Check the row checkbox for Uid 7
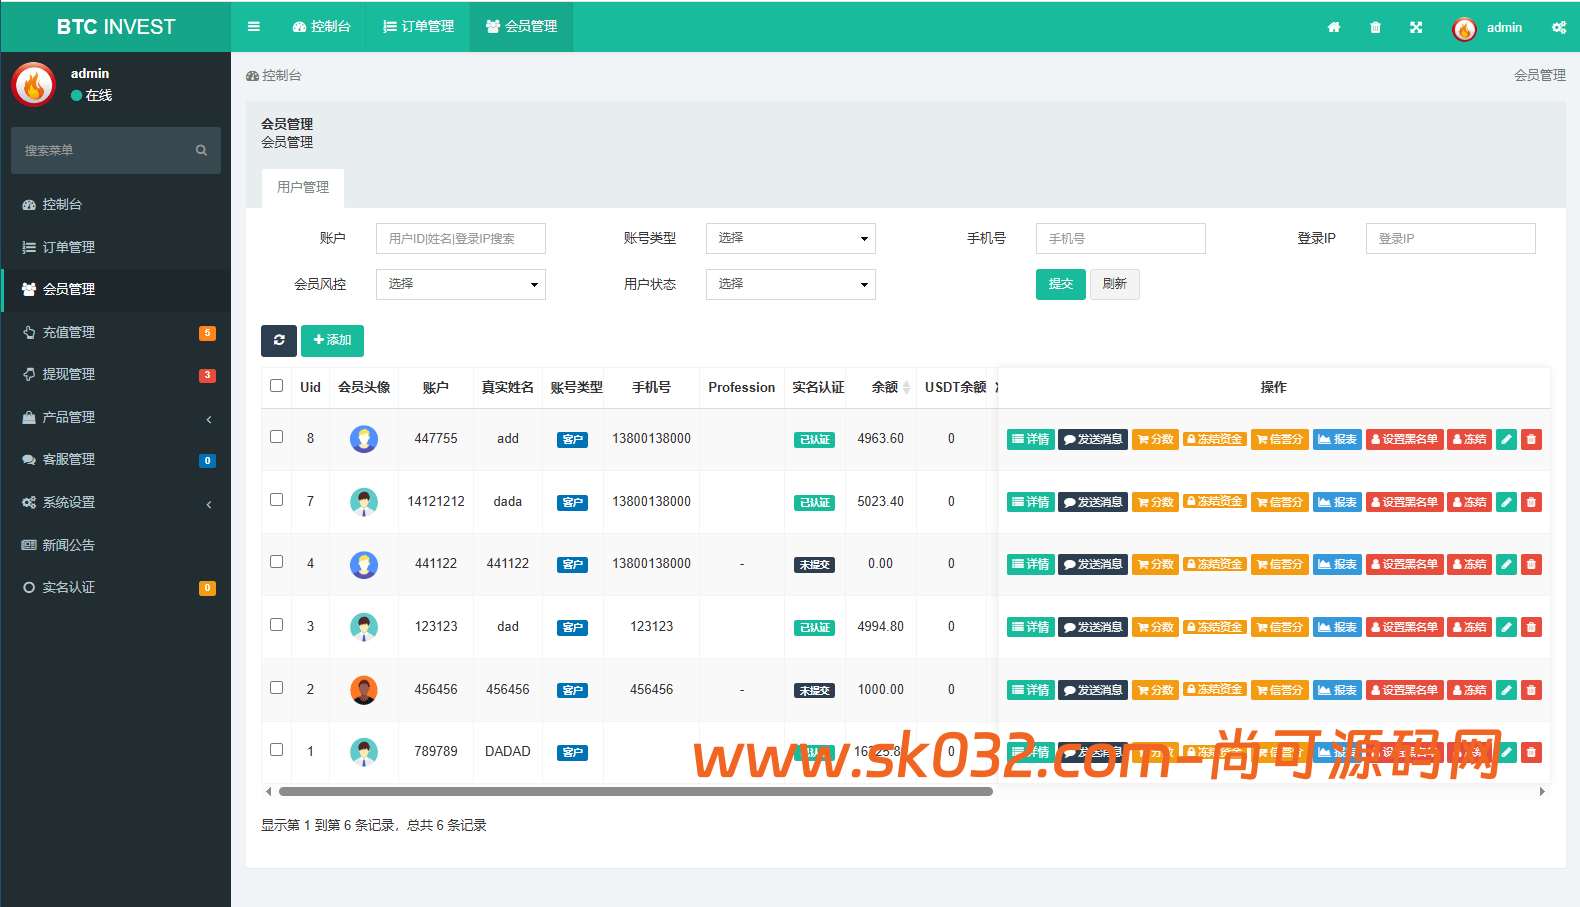This screenshot has width=1580, height=907. click(277, 500)
